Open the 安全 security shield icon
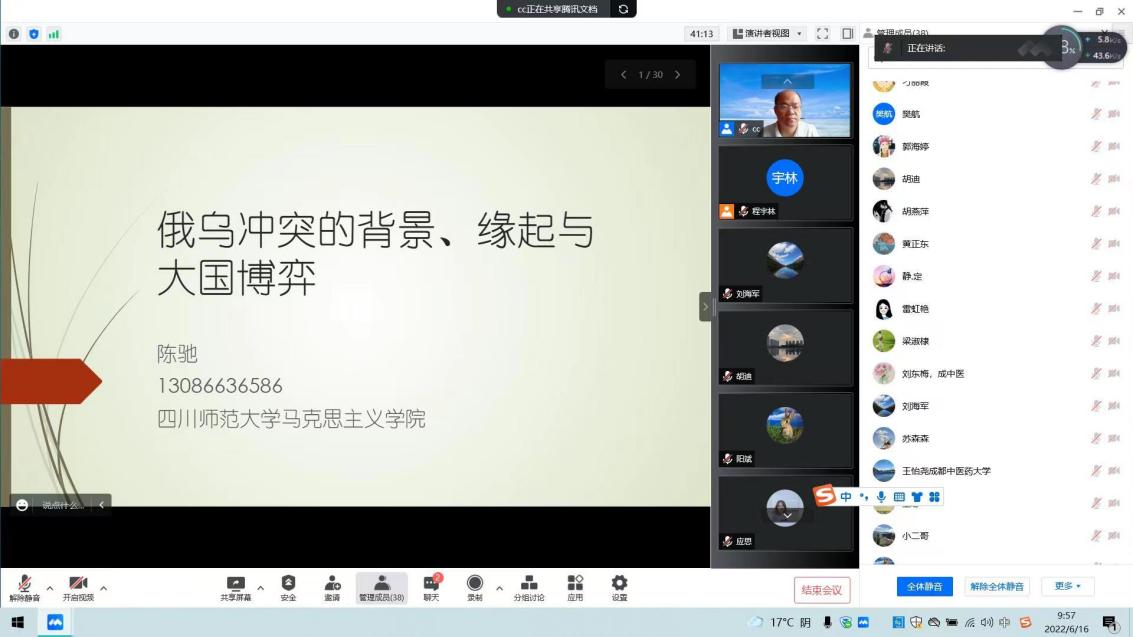 click(288, 587)
